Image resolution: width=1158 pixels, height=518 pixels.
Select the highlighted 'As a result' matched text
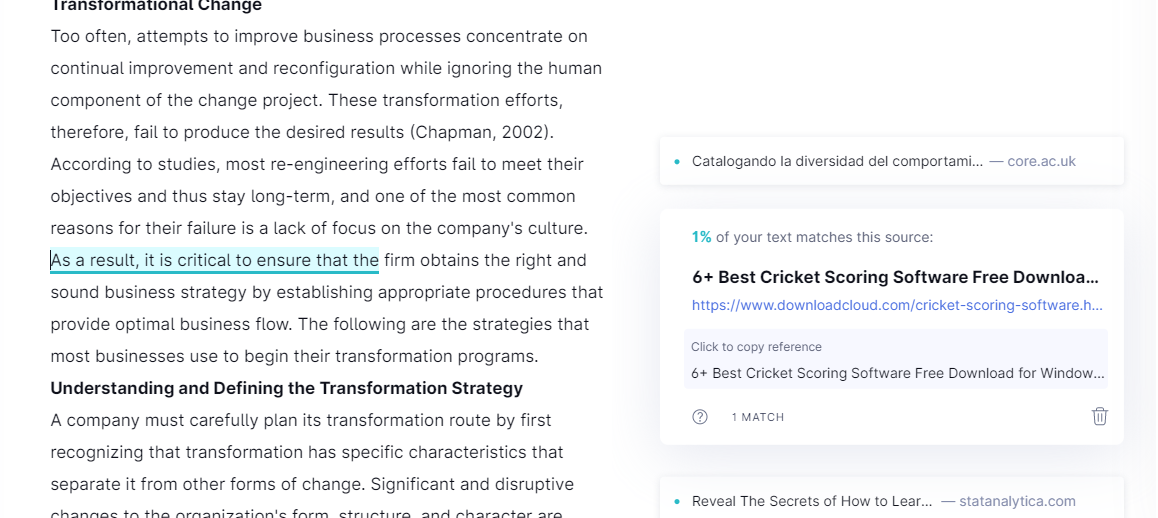point(214,260)
